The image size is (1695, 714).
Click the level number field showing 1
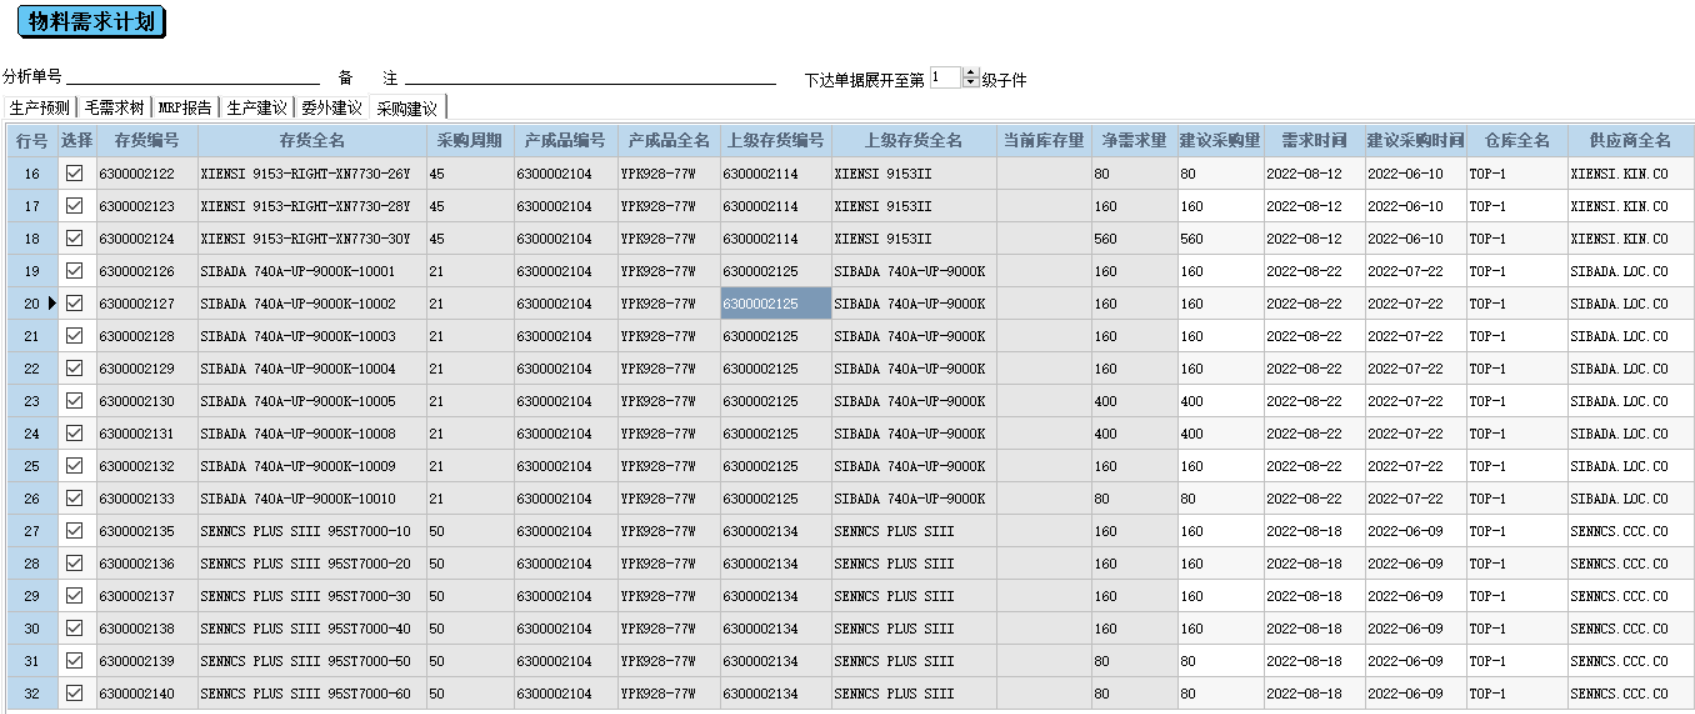tap(945, 78)
